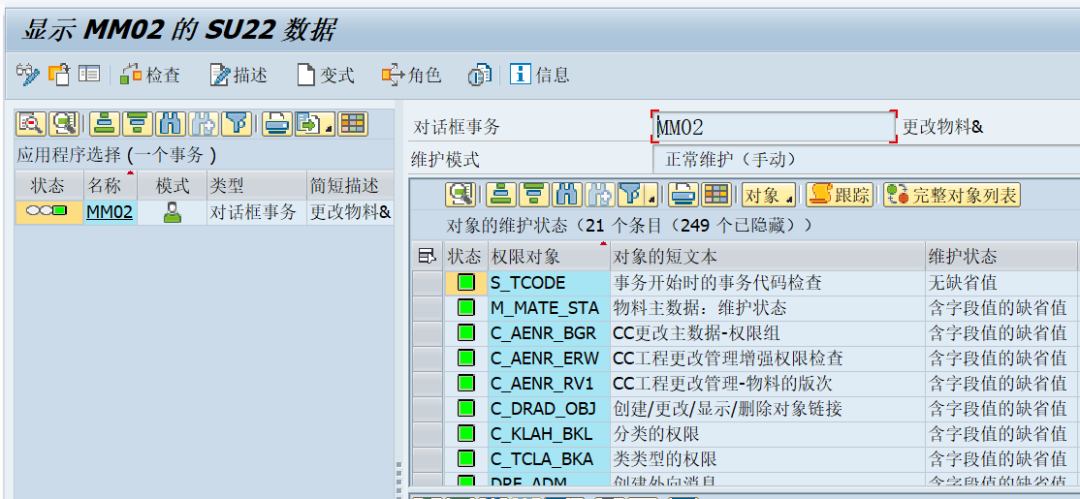Image resolution: width=1080 pixels, height=499 pixels.
Task: Open 描述 description editor
Action: tap(238, 74)
